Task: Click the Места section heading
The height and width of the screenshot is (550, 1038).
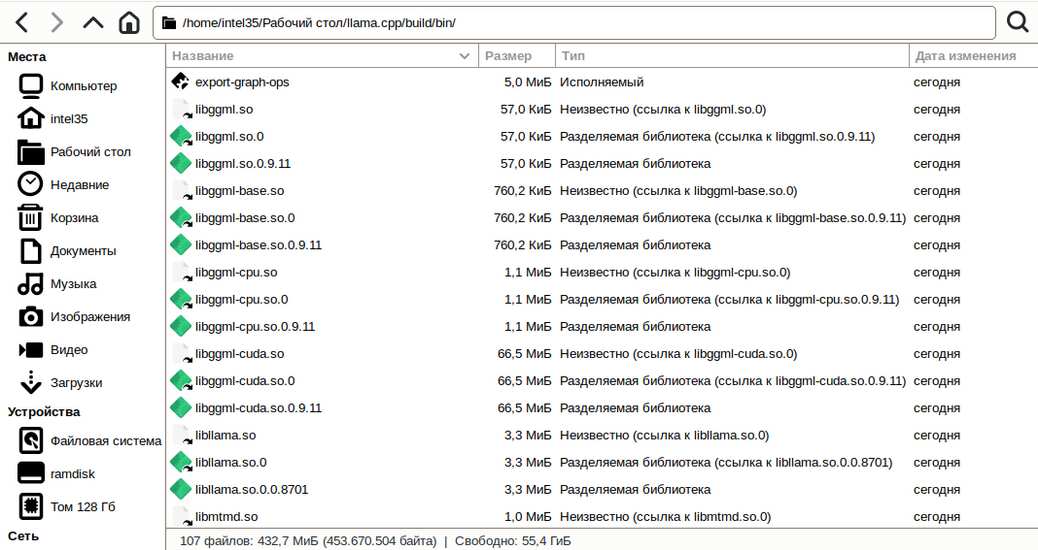Action: tap(27, 57)
